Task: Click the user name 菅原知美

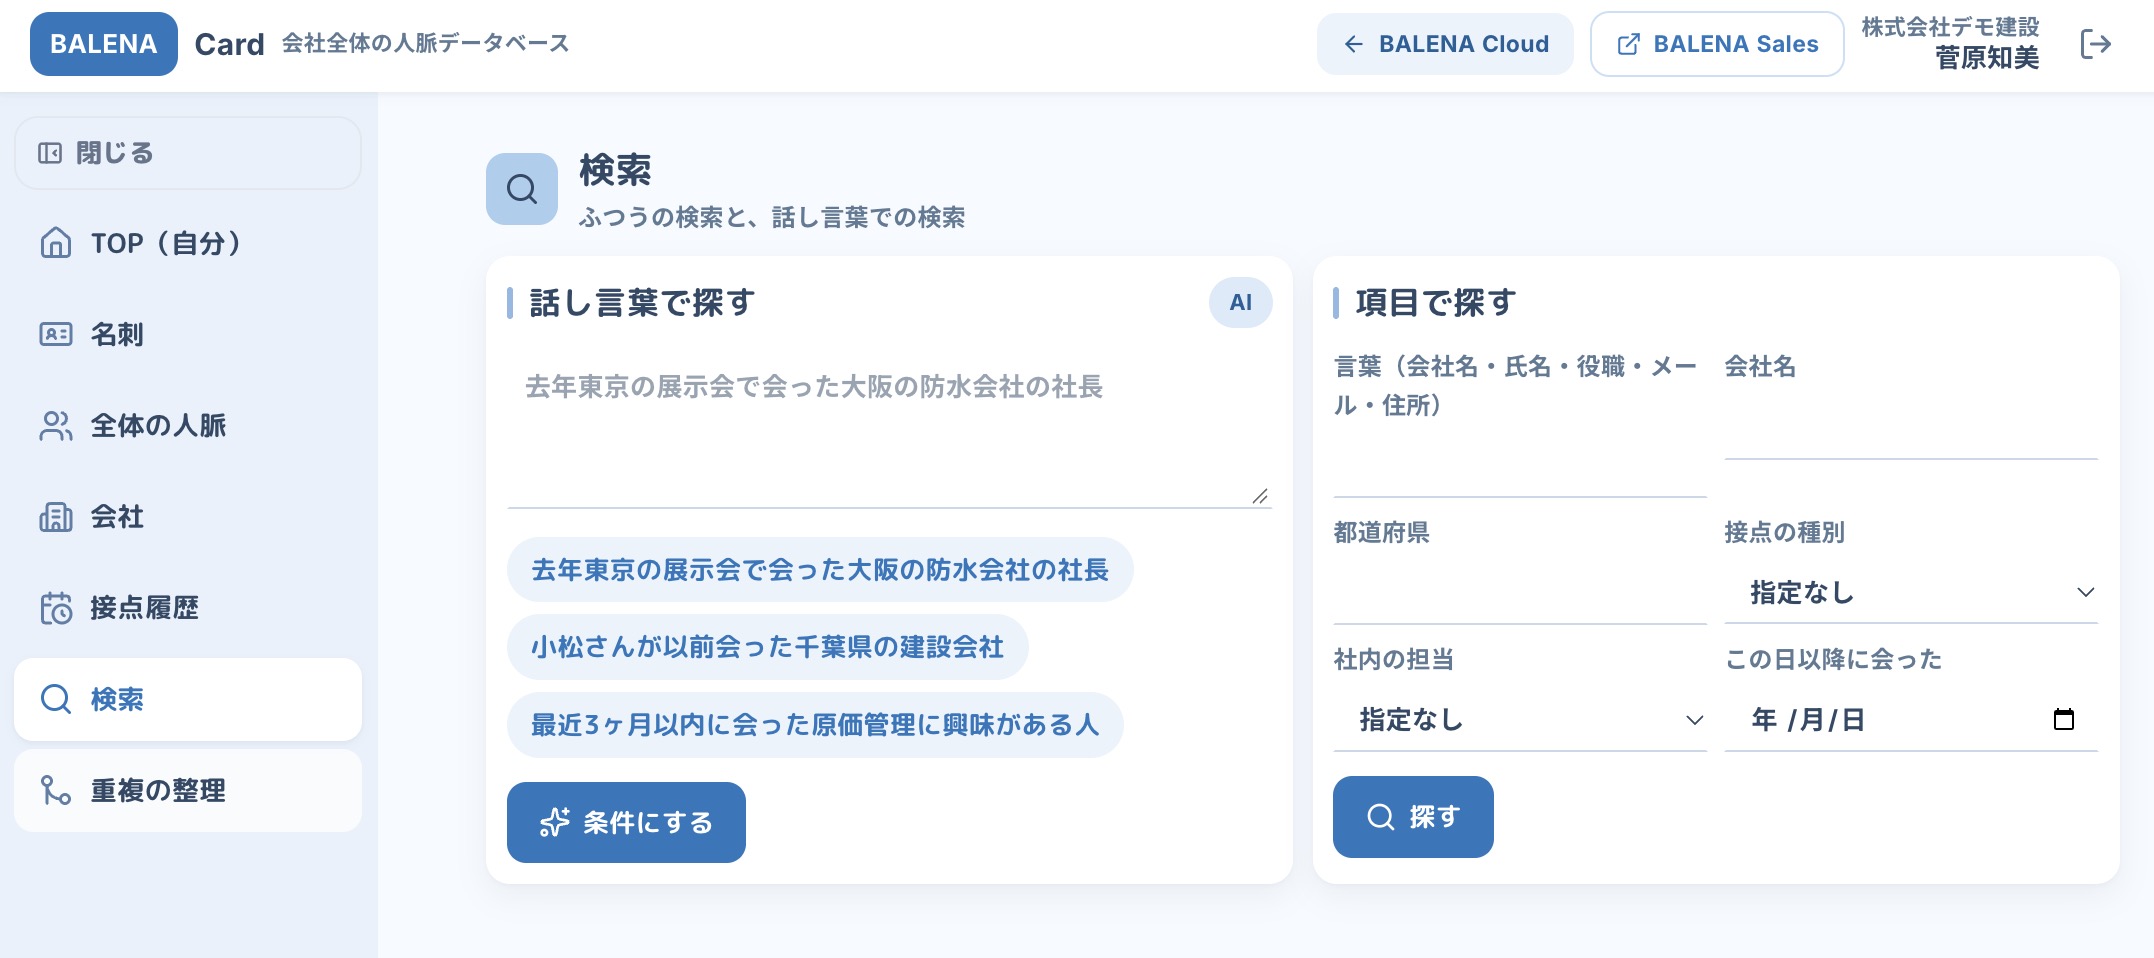Action: pyautogui.click(x=1987, y=58)
